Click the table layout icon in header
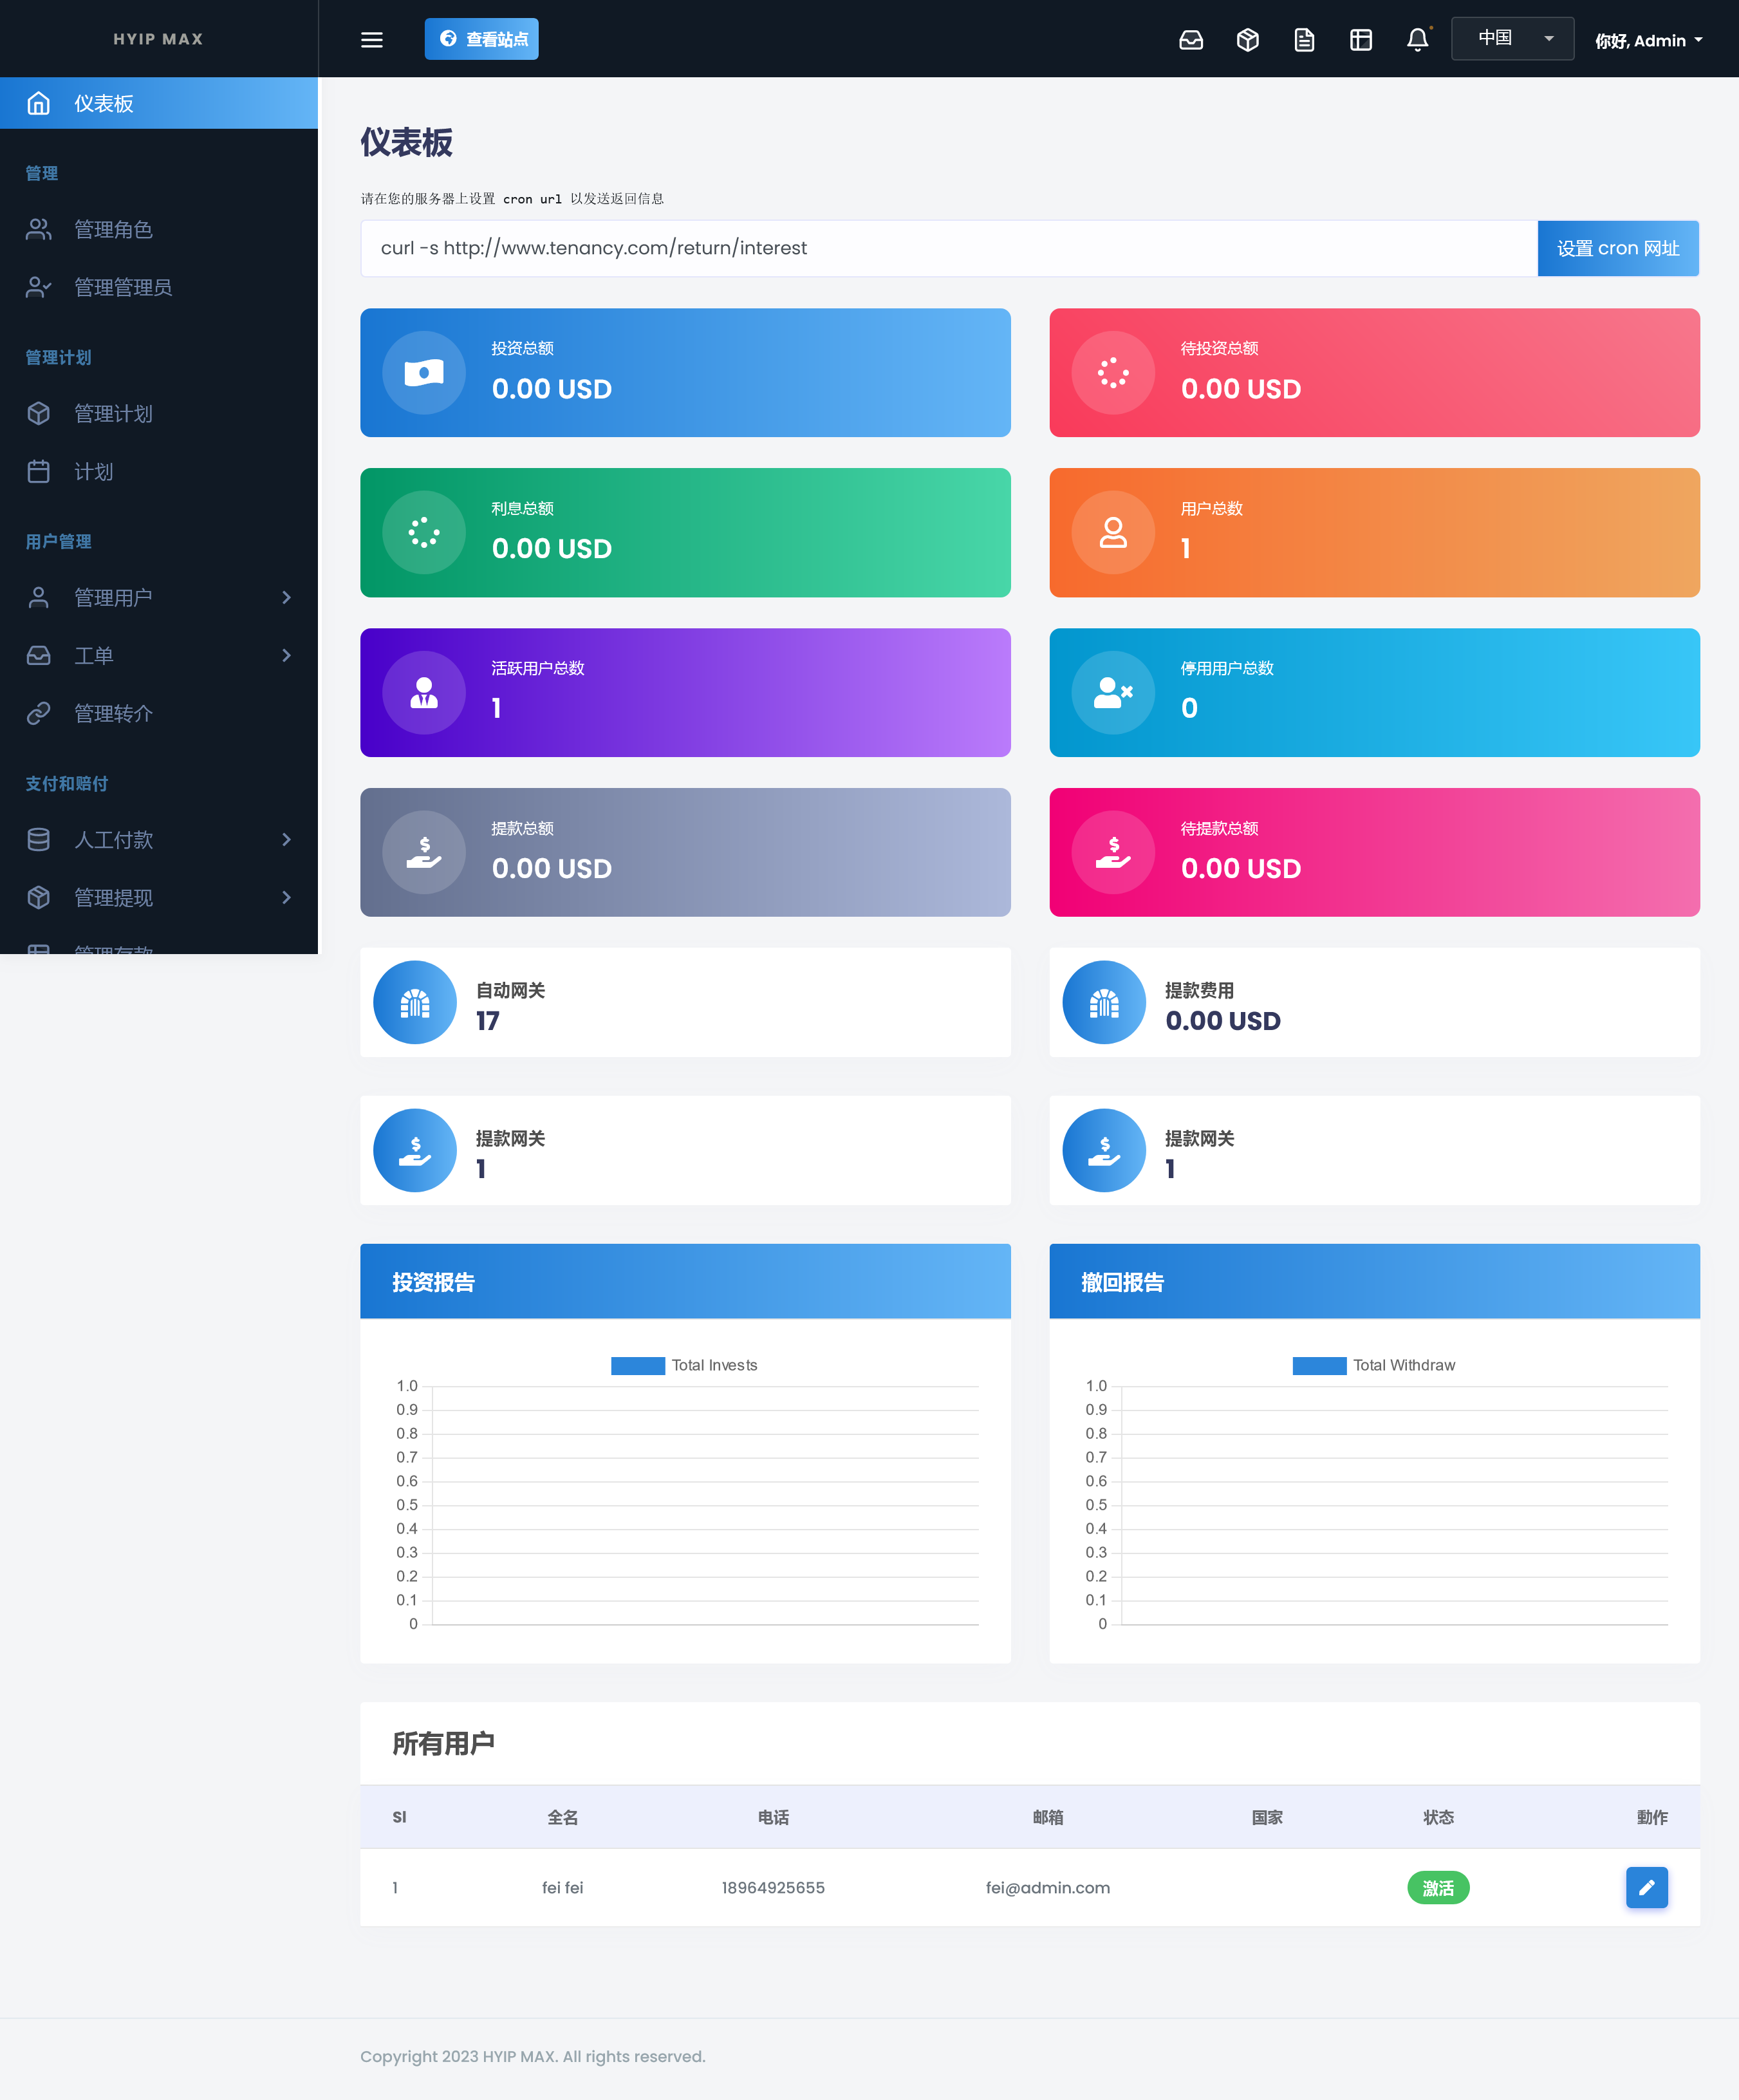 point(1360,40)
